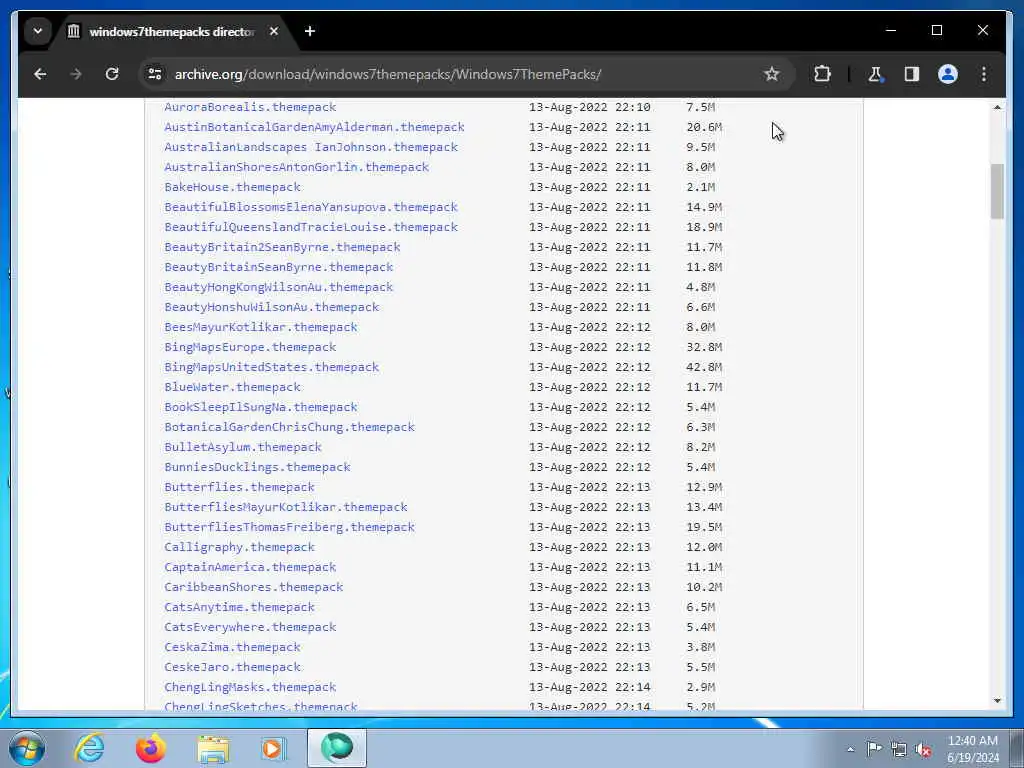Open the profile avatar menu

click(948, 74)
